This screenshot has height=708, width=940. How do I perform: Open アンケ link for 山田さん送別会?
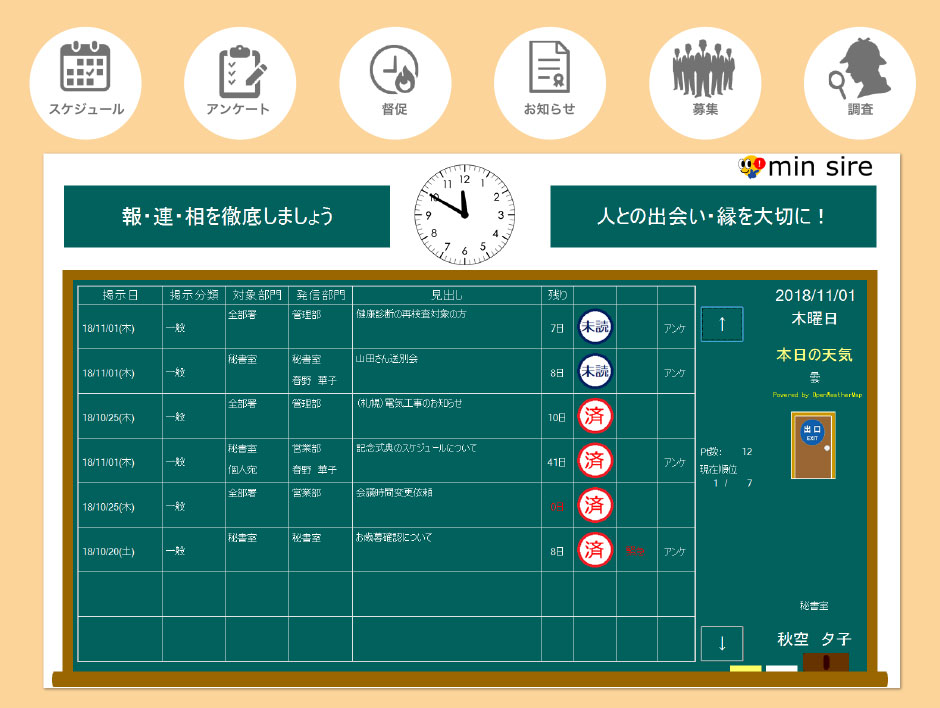674,373
